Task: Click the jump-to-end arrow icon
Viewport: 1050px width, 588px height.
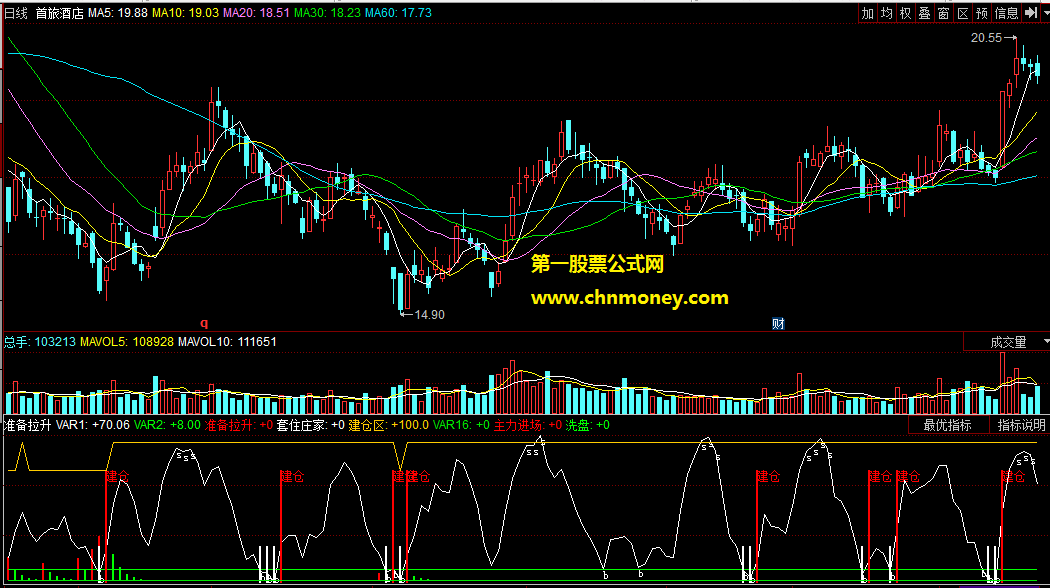Action: (1031, 13)
